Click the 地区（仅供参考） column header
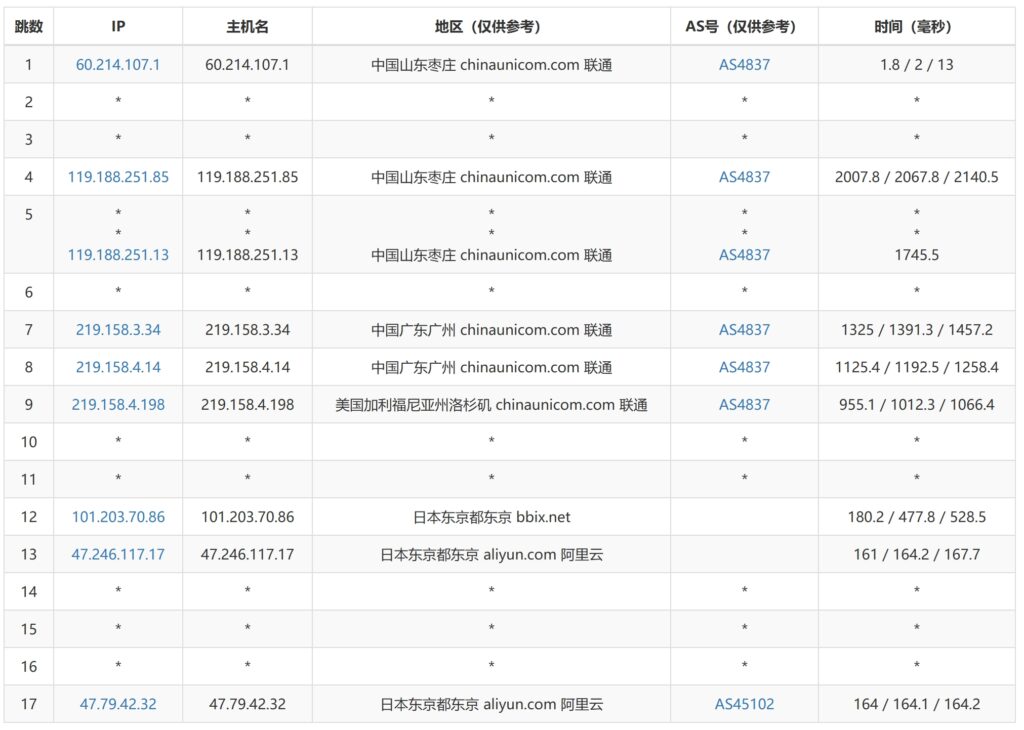The height and width of the screenshot is (730, 1024). click(491, 27)
